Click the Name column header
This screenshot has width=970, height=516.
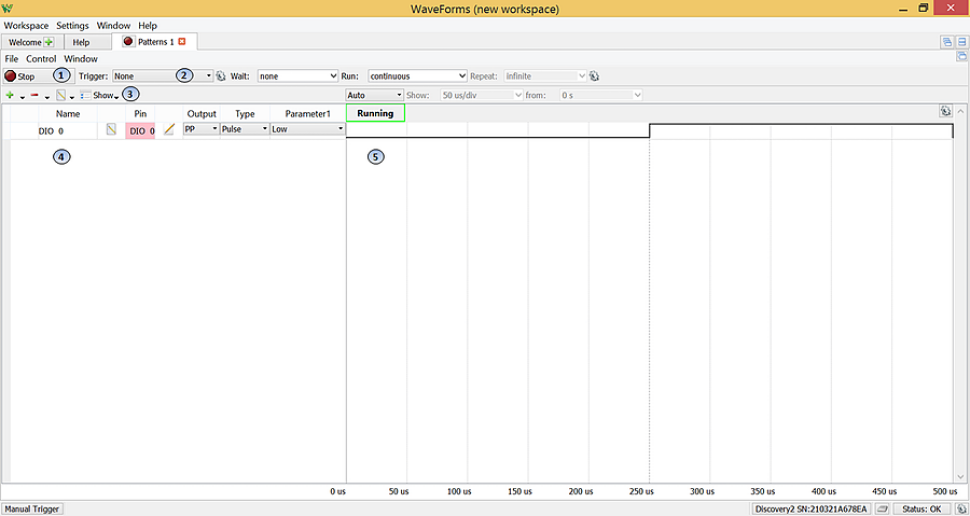tap(68, 114)
